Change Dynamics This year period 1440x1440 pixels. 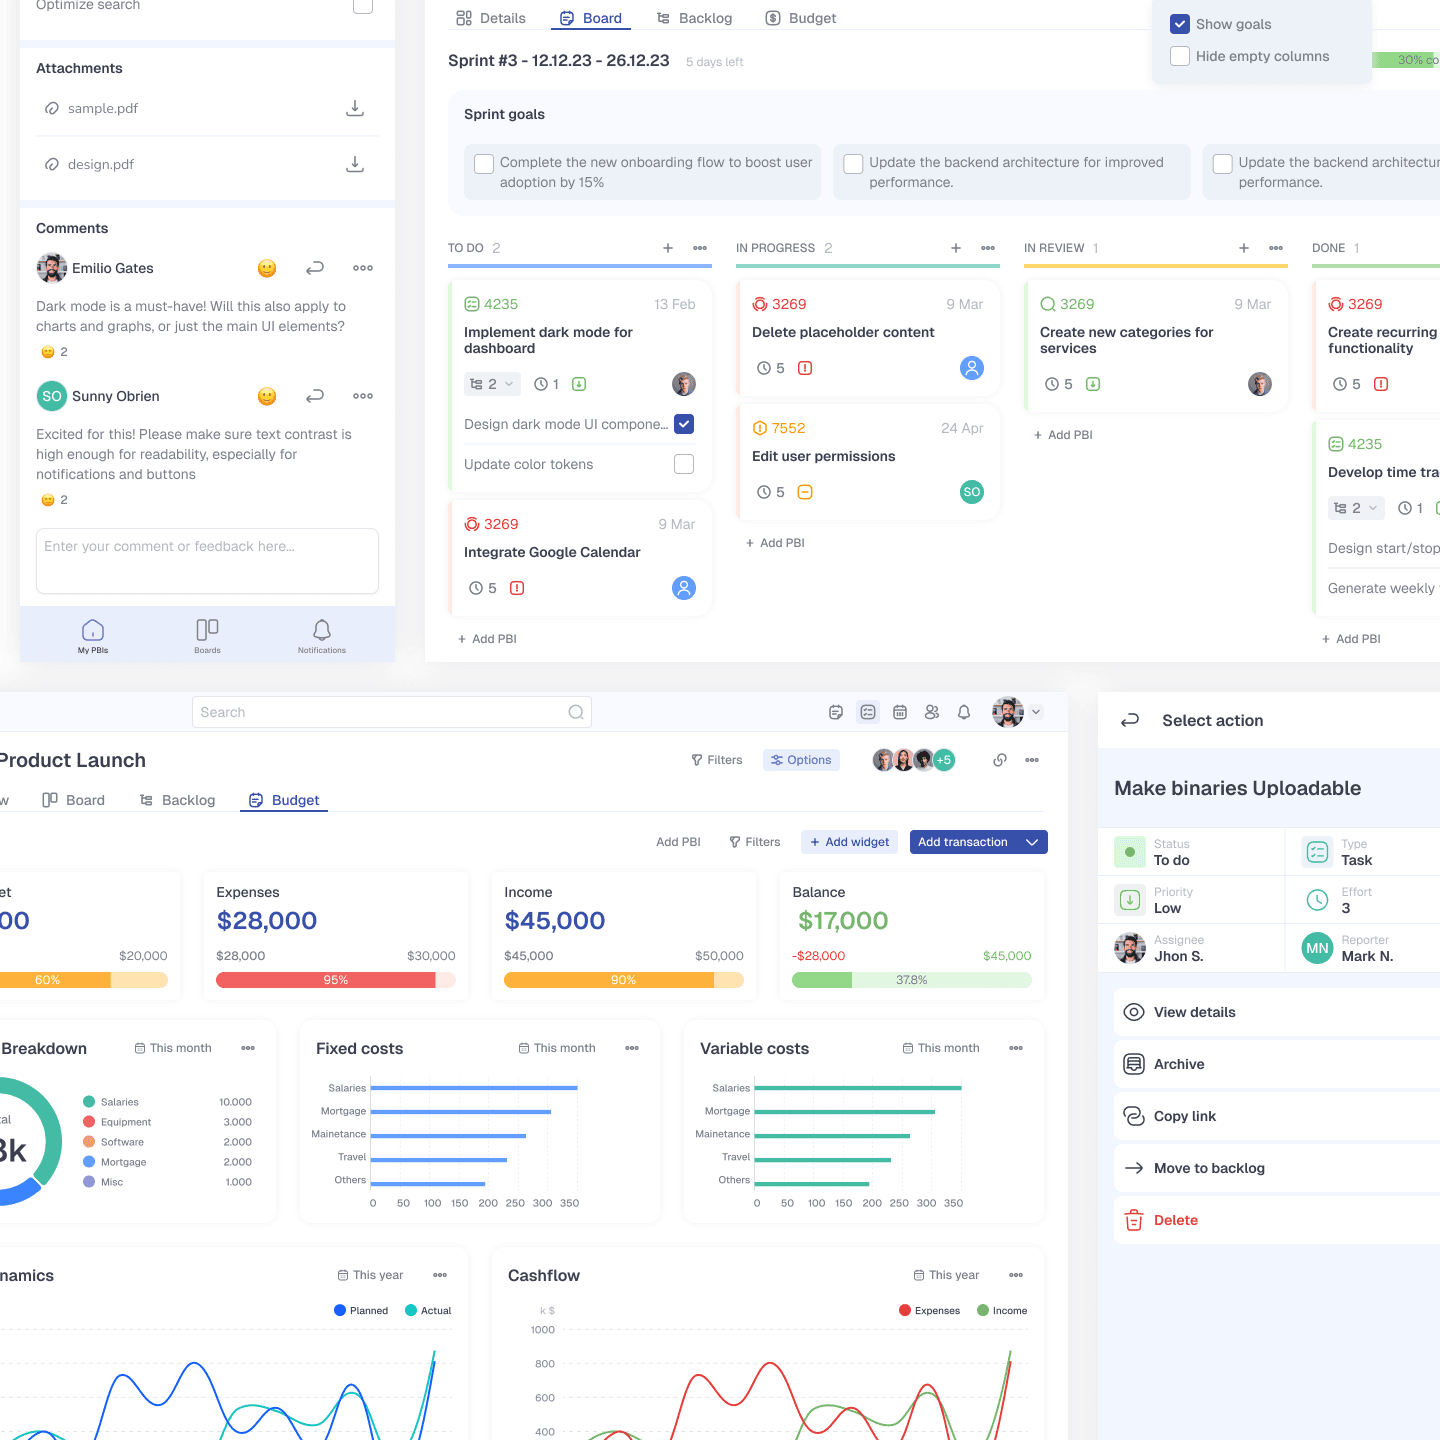[370, 1275]
